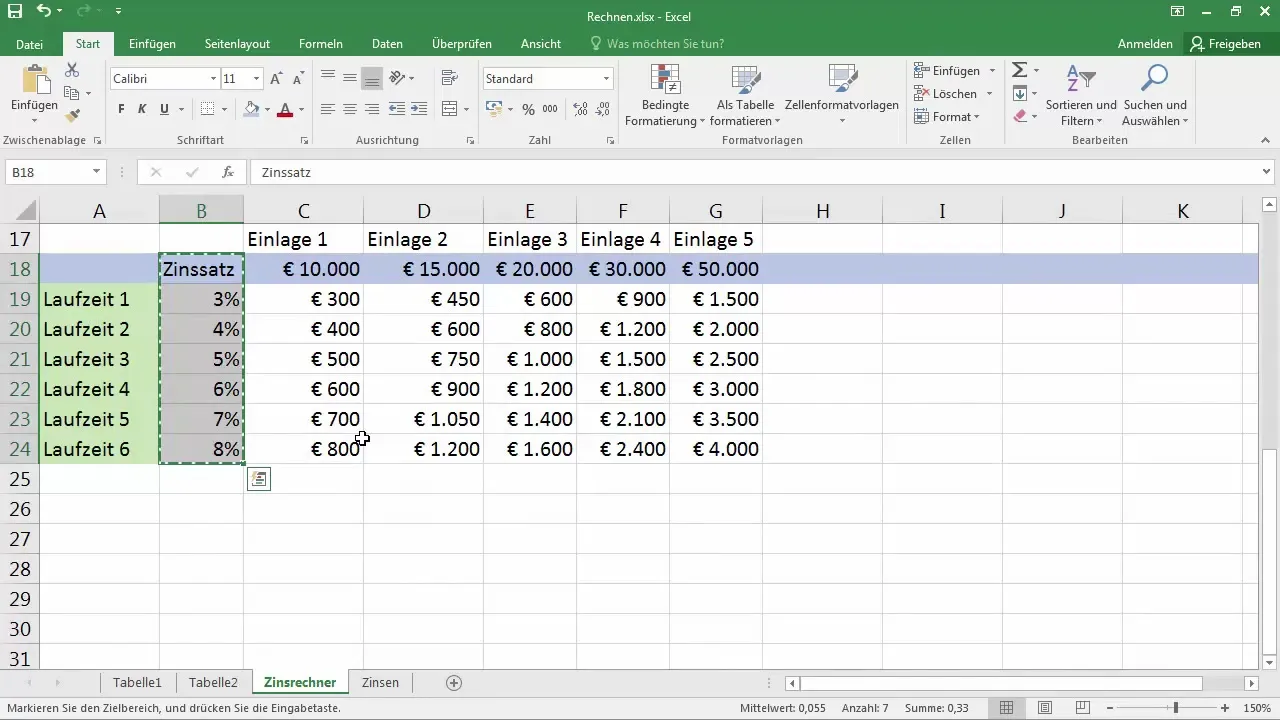
Task: Open the Datei tab
Action: pos(30,44)
